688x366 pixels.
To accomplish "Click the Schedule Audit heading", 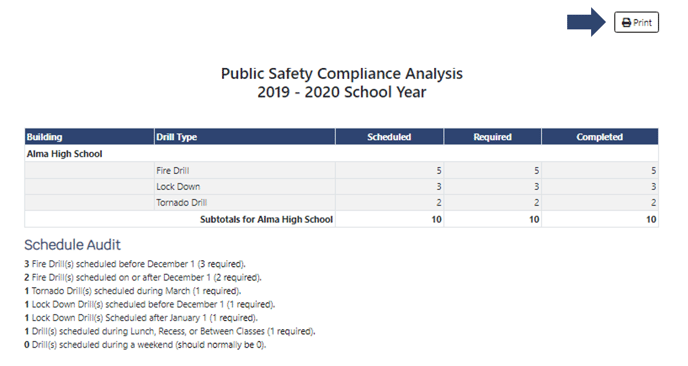I will [x=72, y=244].
